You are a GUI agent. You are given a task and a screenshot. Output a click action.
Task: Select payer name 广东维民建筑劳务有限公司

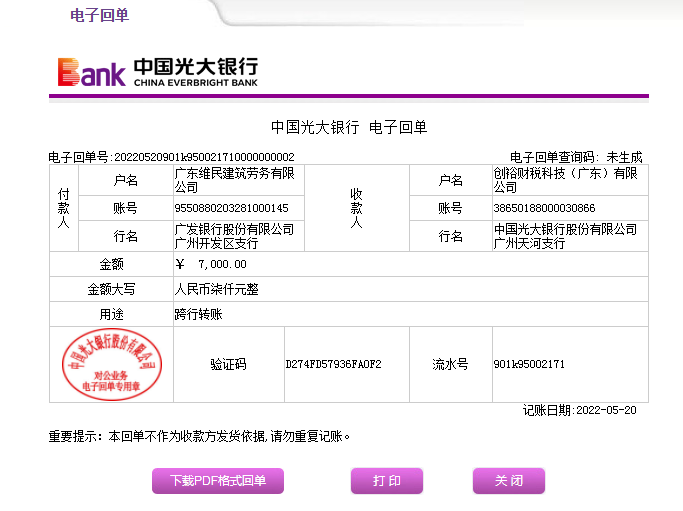coord(234,180)
